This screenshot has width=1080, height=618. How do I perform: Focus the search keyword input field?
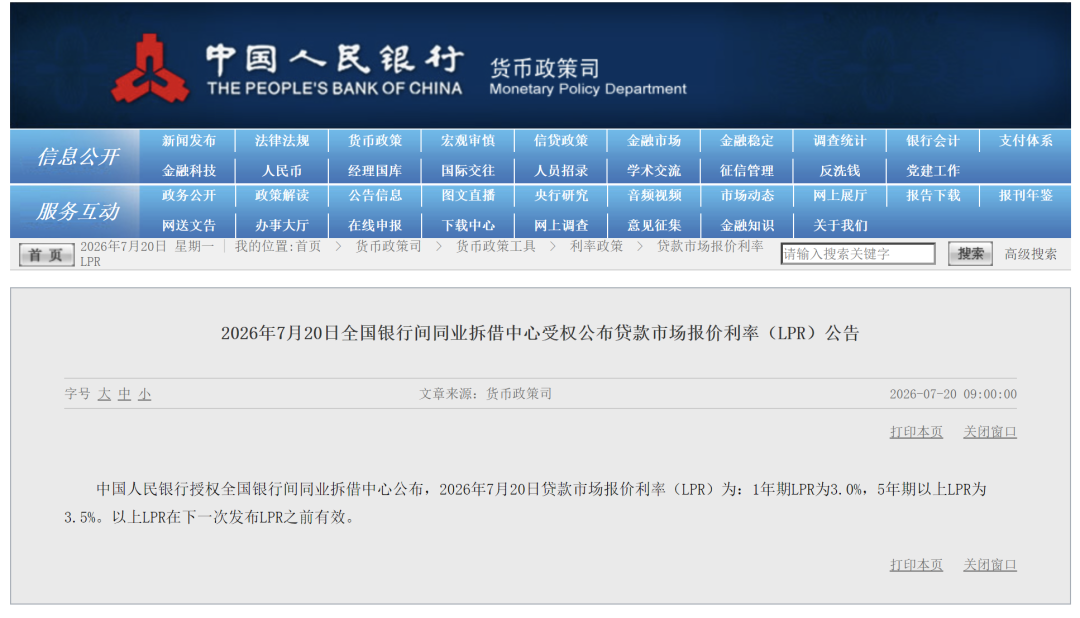point(858,254)
